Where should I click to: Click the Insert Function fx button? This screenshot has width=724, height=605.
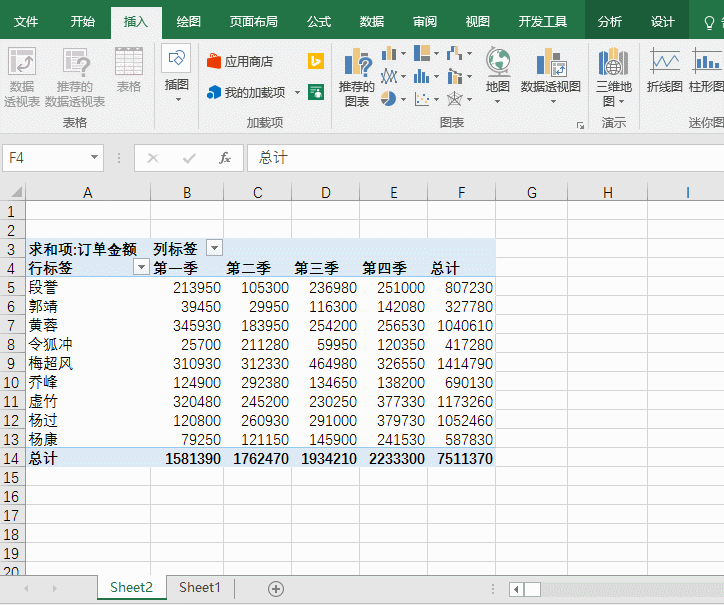coord(224,158)
